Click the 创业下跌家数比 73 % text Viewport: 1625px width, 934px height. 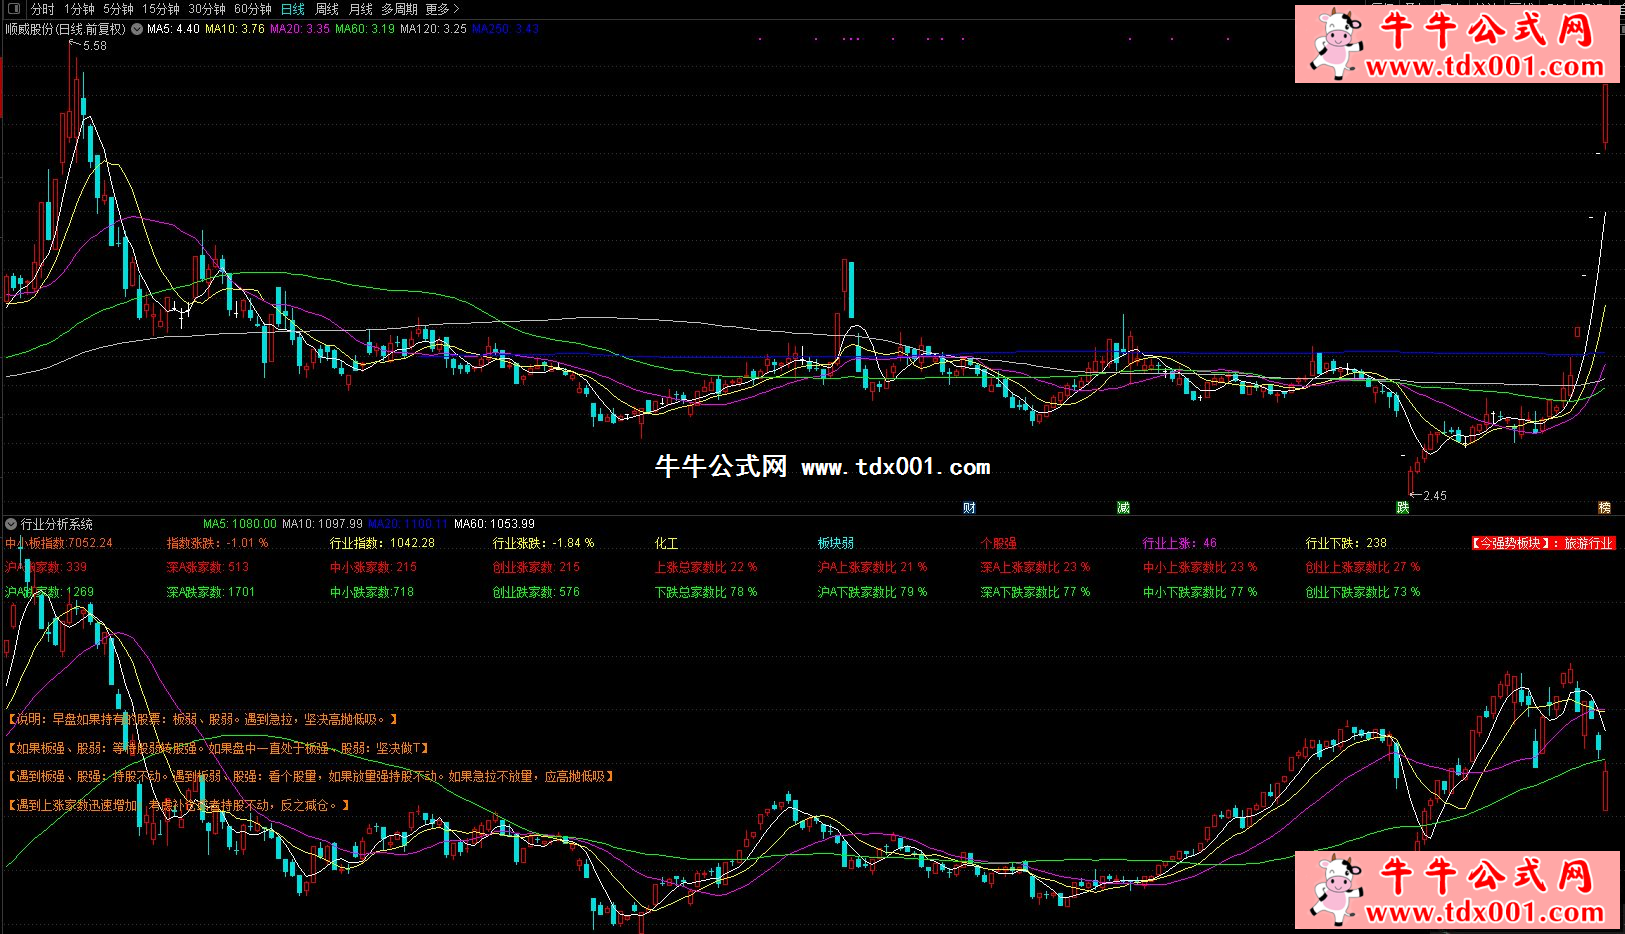[1362, 592]
